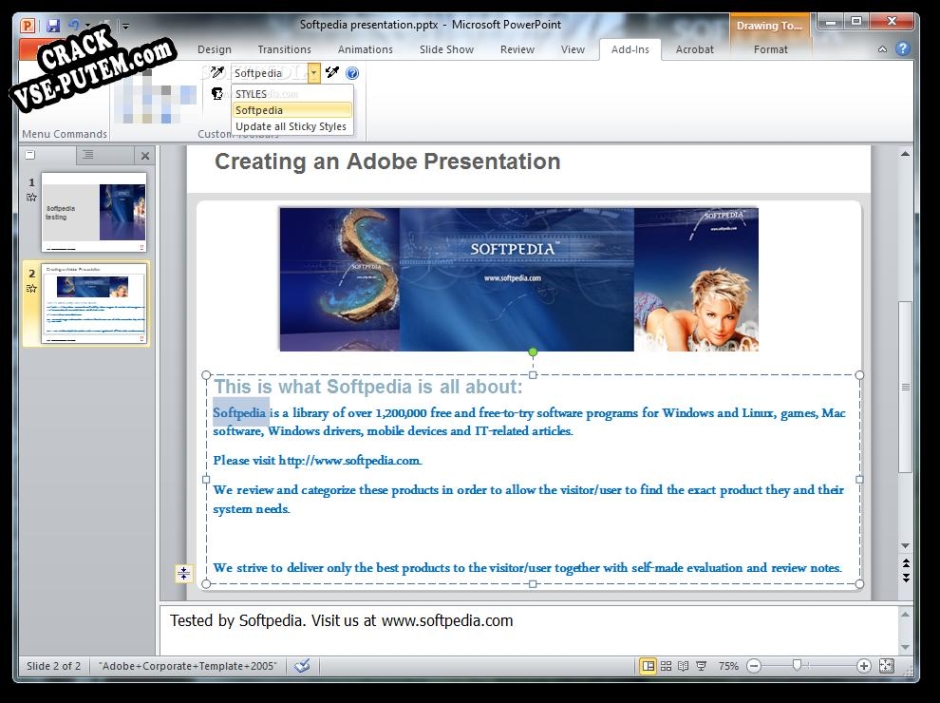The image size is (940, 703).
Task: Click Slide 2 of 2 status indicator
Action: [53, 666]
